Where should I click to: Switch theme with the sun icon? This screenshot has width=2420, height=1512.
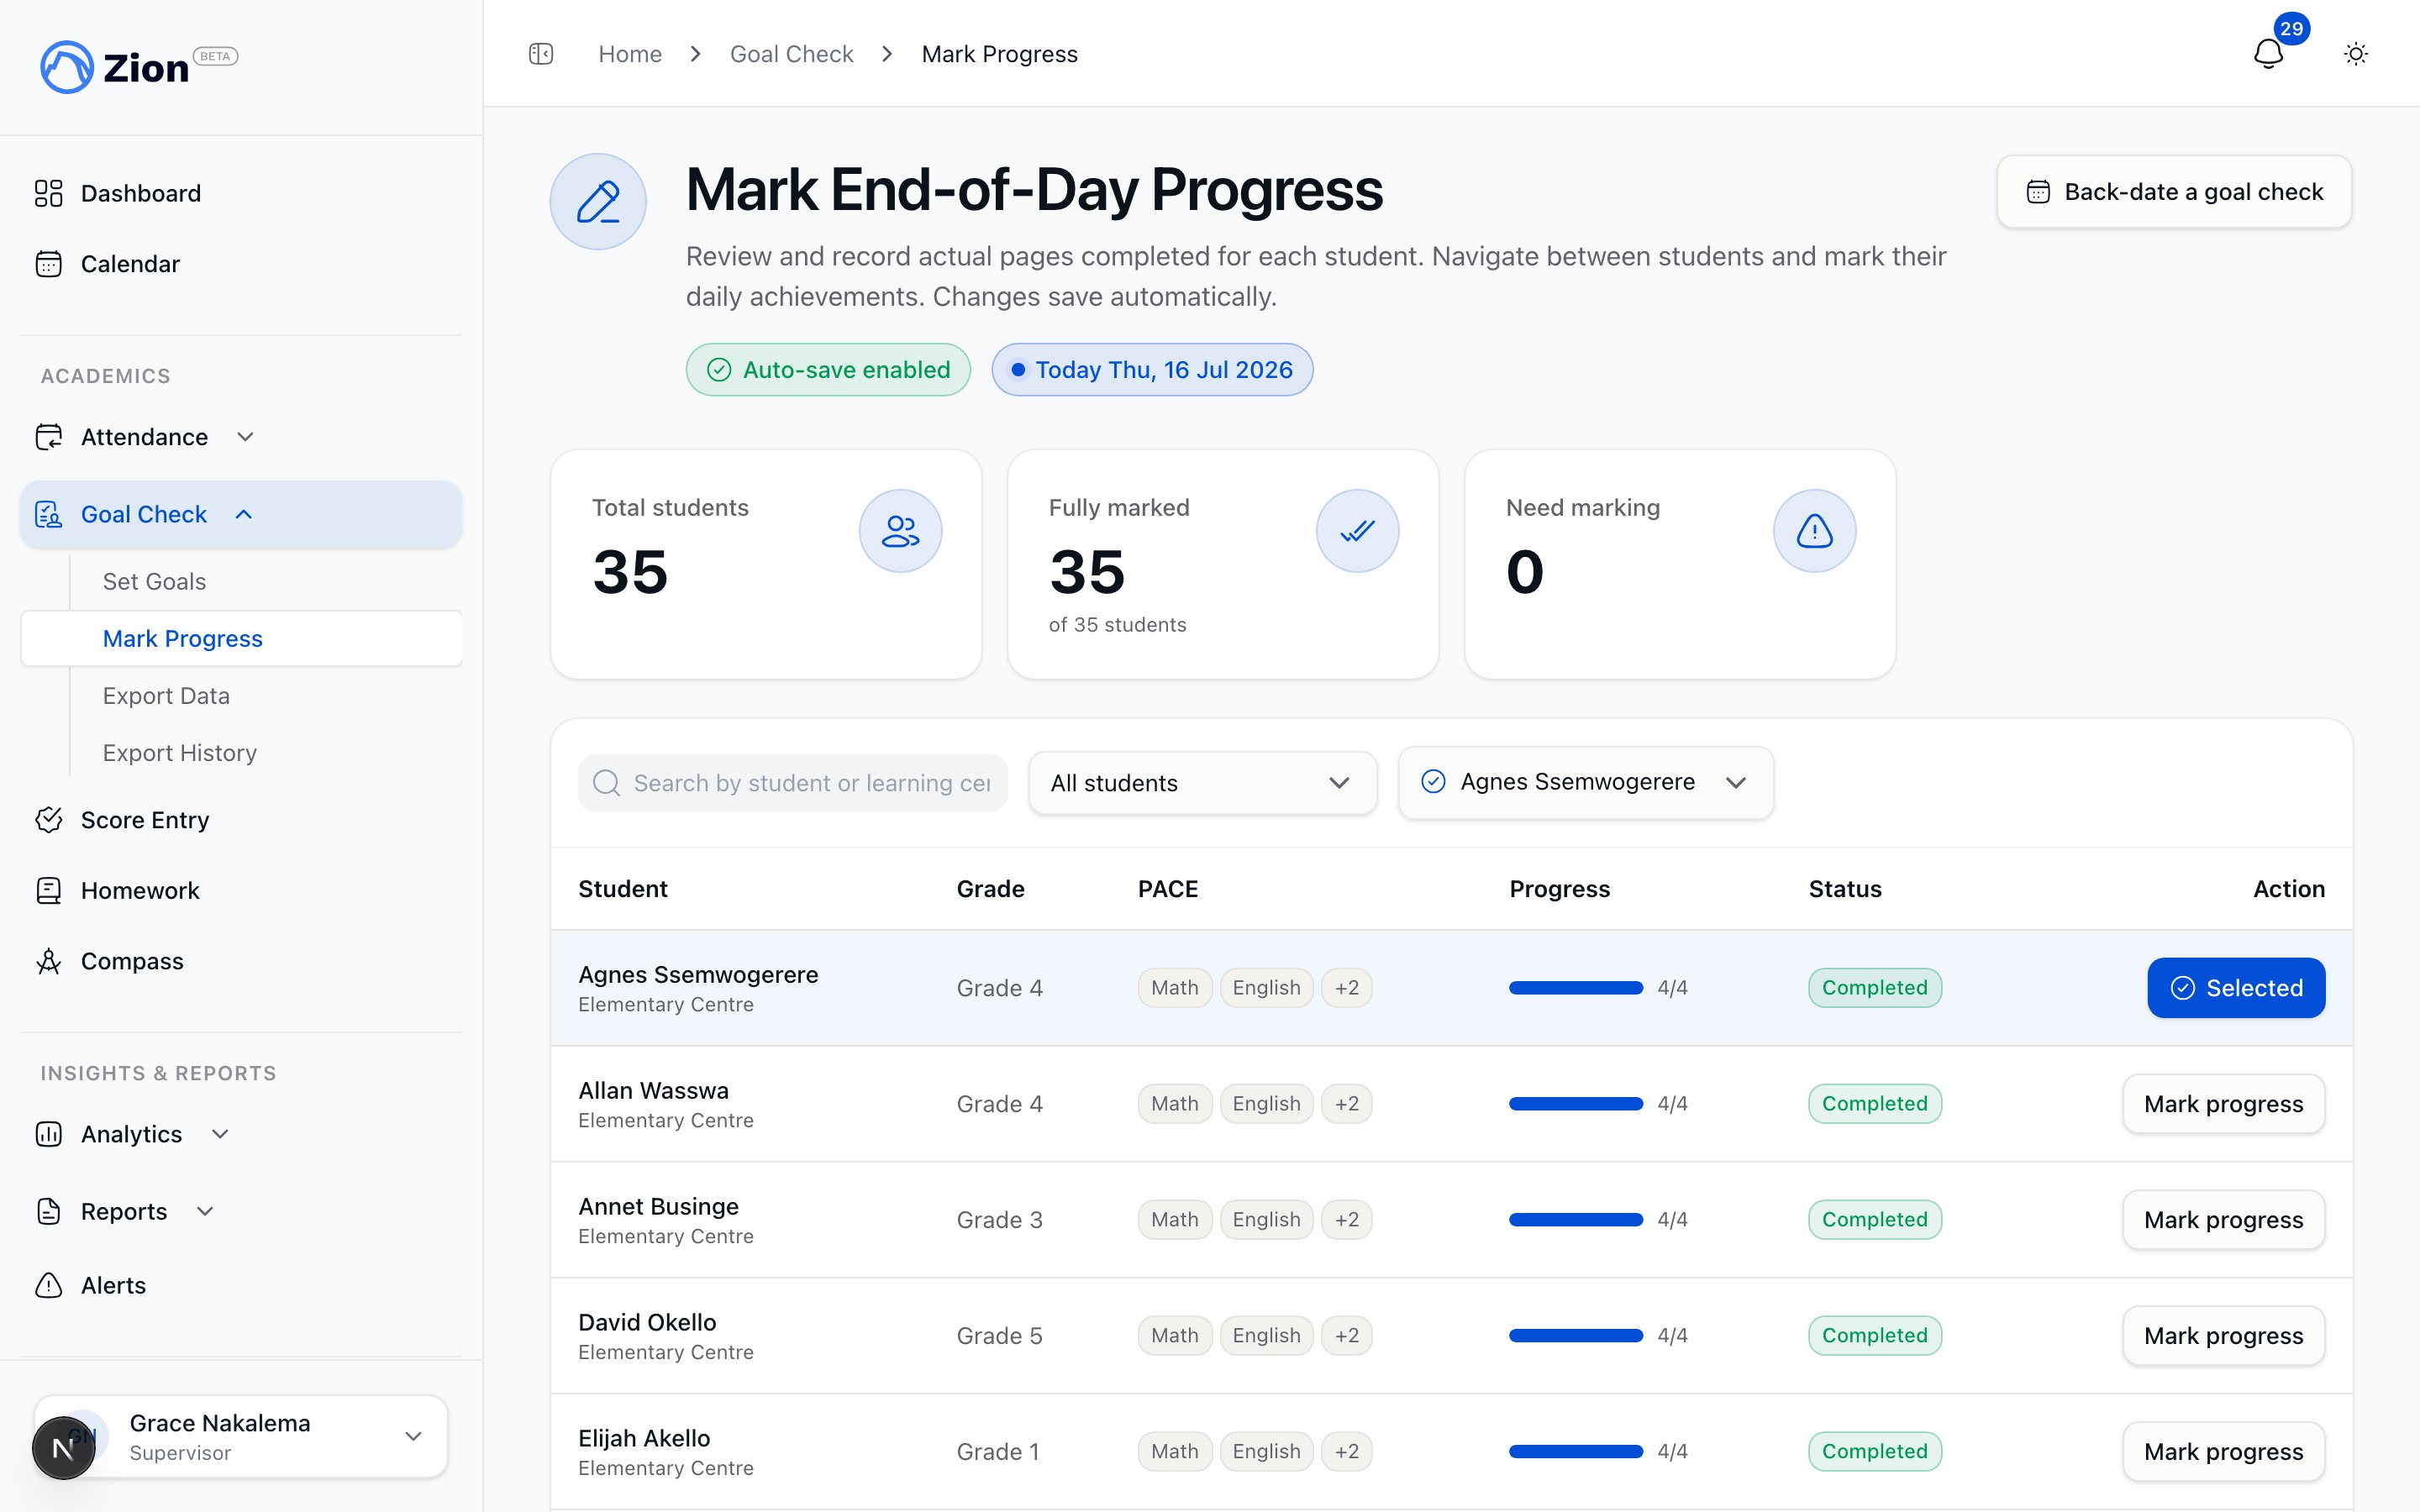(x=2356, y=54)
